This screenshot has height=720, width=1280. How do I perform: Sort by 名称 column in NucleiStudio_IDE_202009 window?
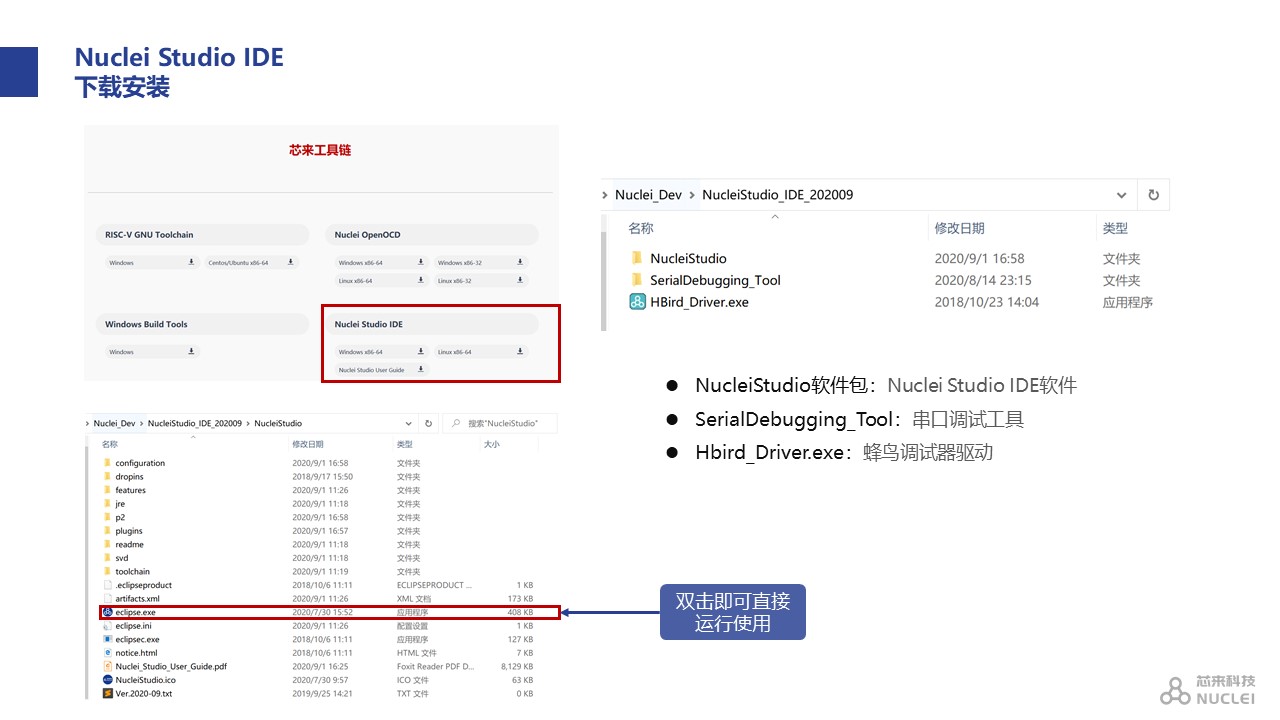[x=641, y=229]
